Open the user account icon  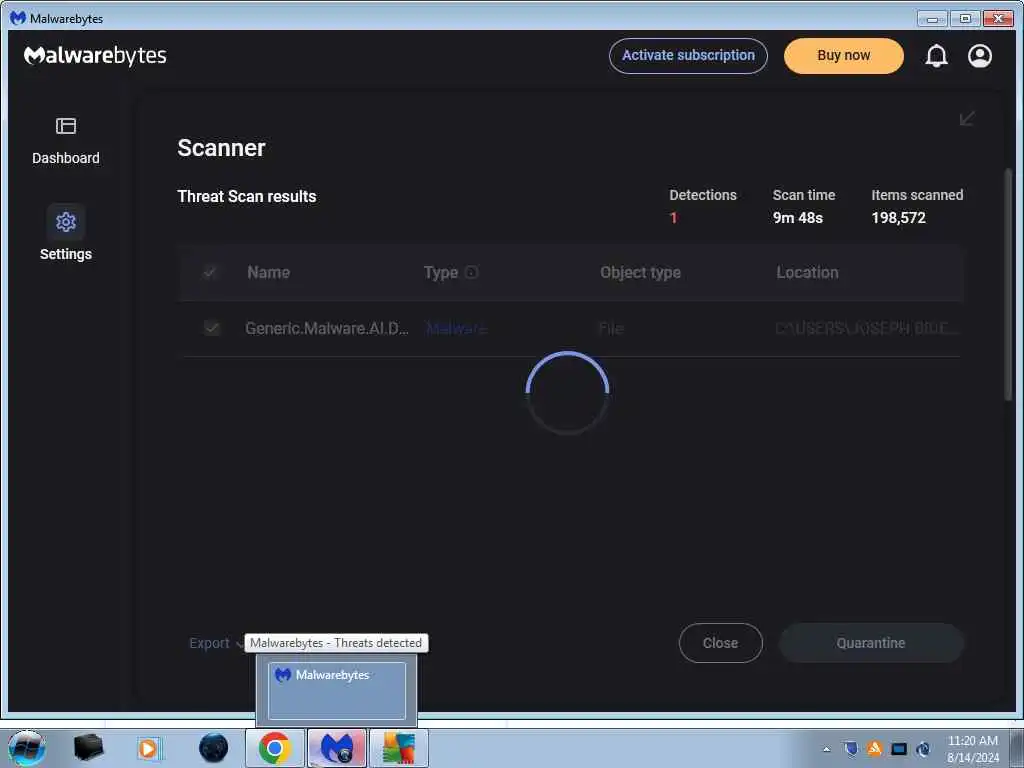tap(980, 56)
